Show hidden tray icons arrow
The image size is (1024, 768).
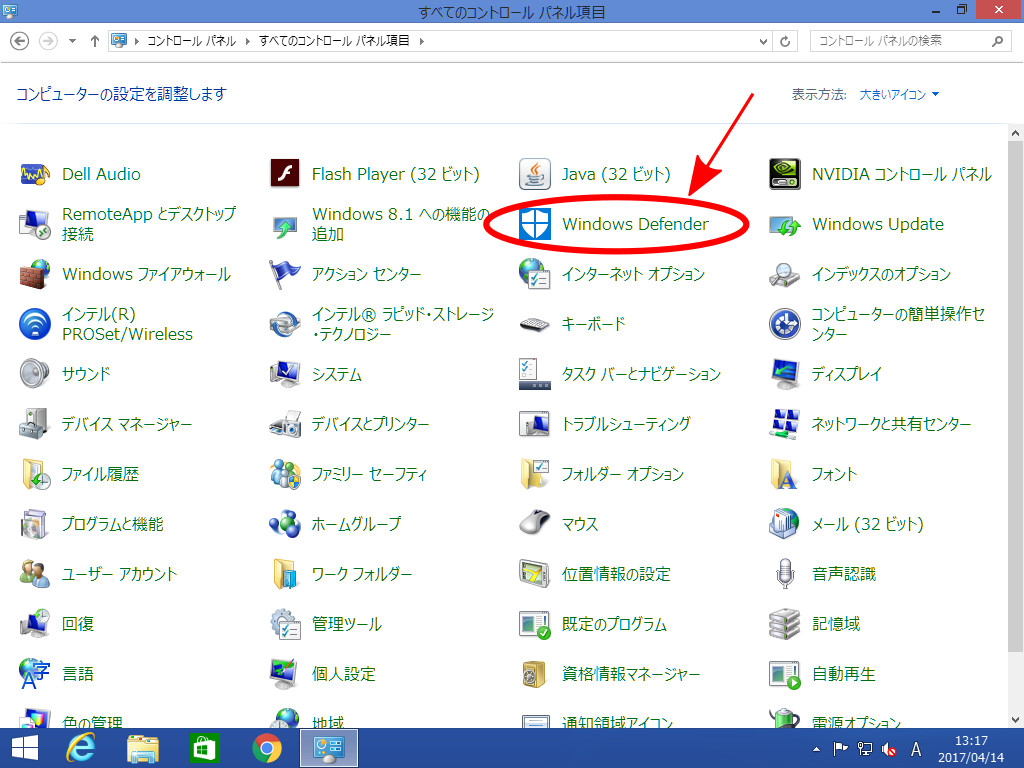click(x=816, y=748)
